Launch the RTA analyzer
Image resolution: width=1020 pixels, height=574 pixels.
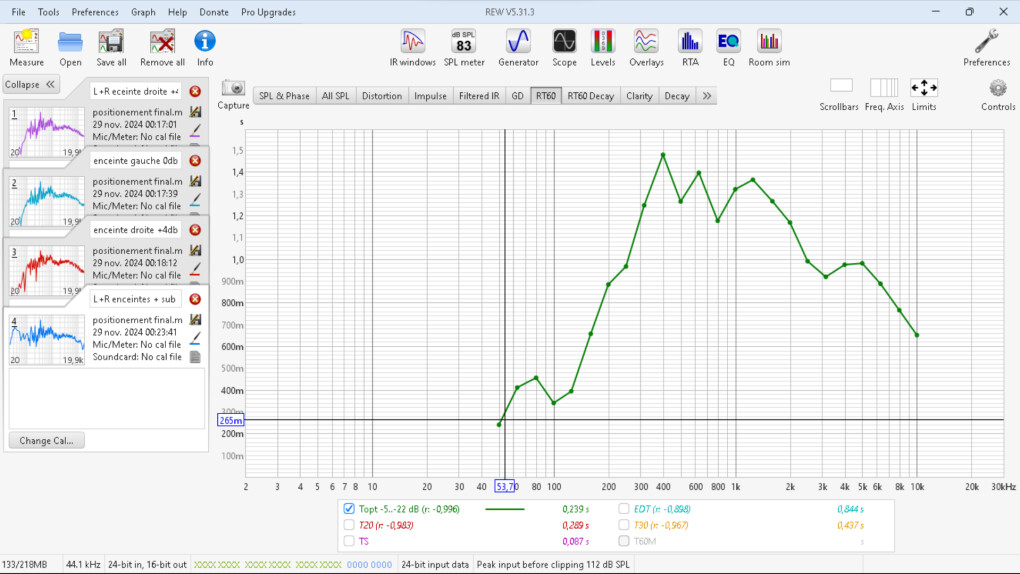[690, 48]
